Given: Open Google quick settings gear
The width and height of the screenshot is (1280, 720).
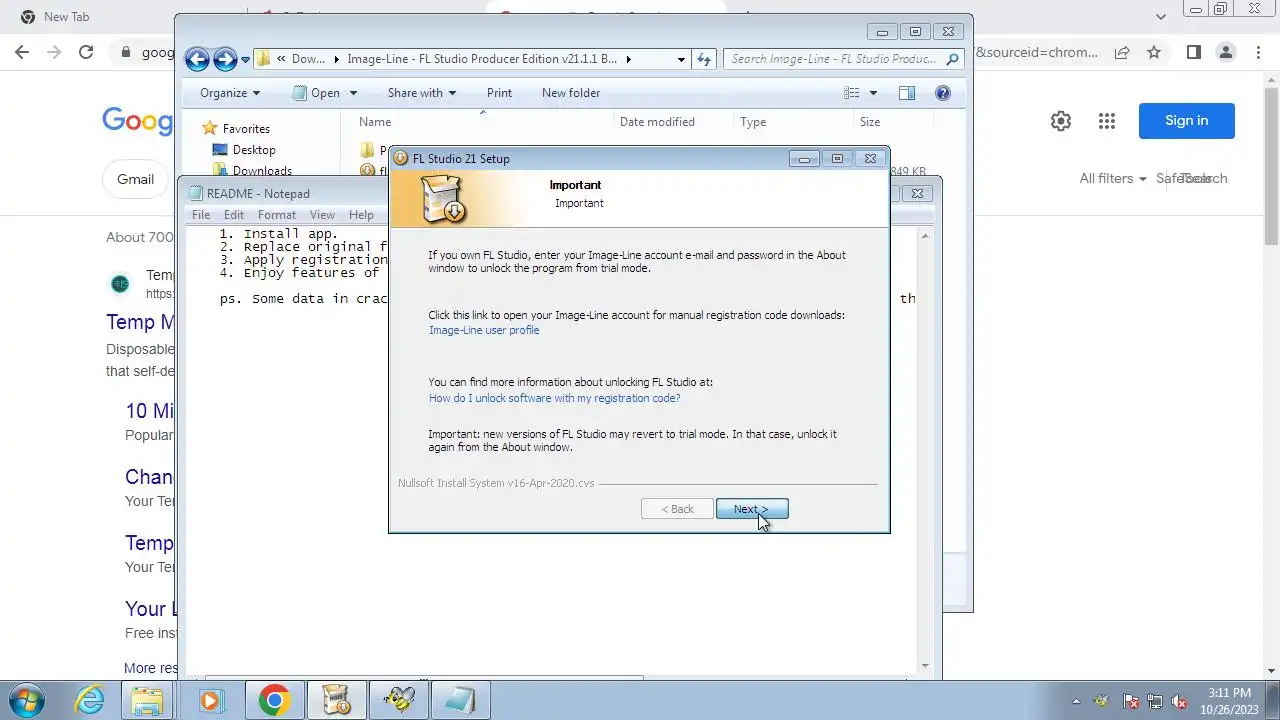Looking at the screenshot, I should point(1061,121).
